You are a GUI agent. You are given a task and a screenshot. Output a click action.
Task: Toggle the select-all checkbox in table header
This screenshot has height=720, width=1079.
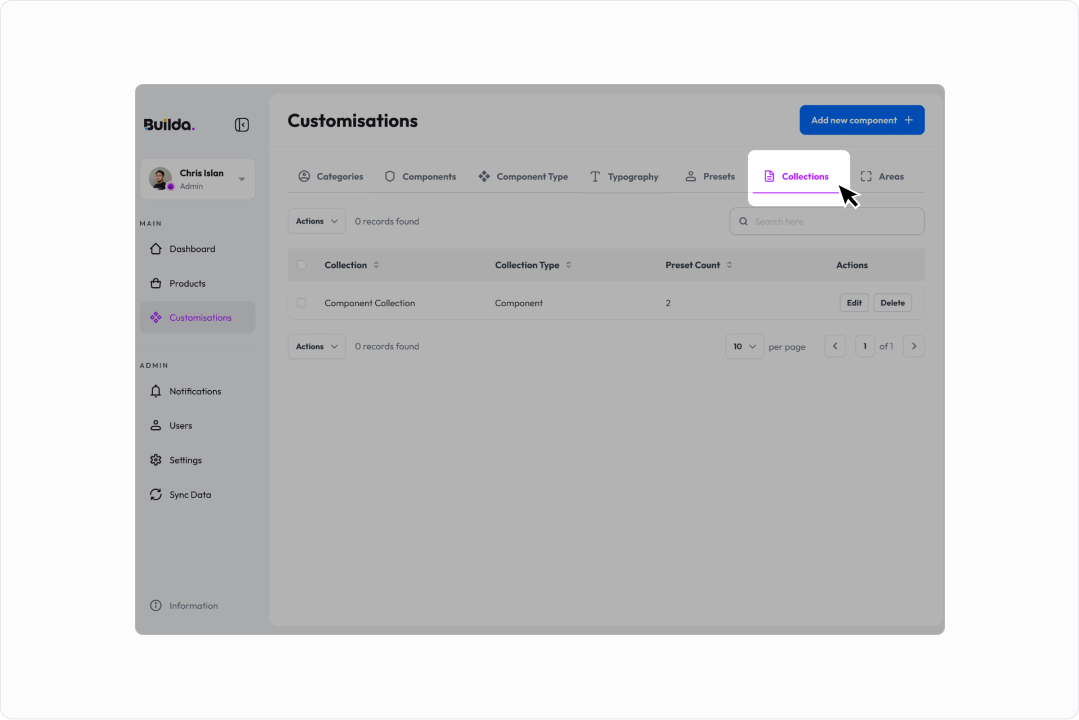[x=301, y=265]
